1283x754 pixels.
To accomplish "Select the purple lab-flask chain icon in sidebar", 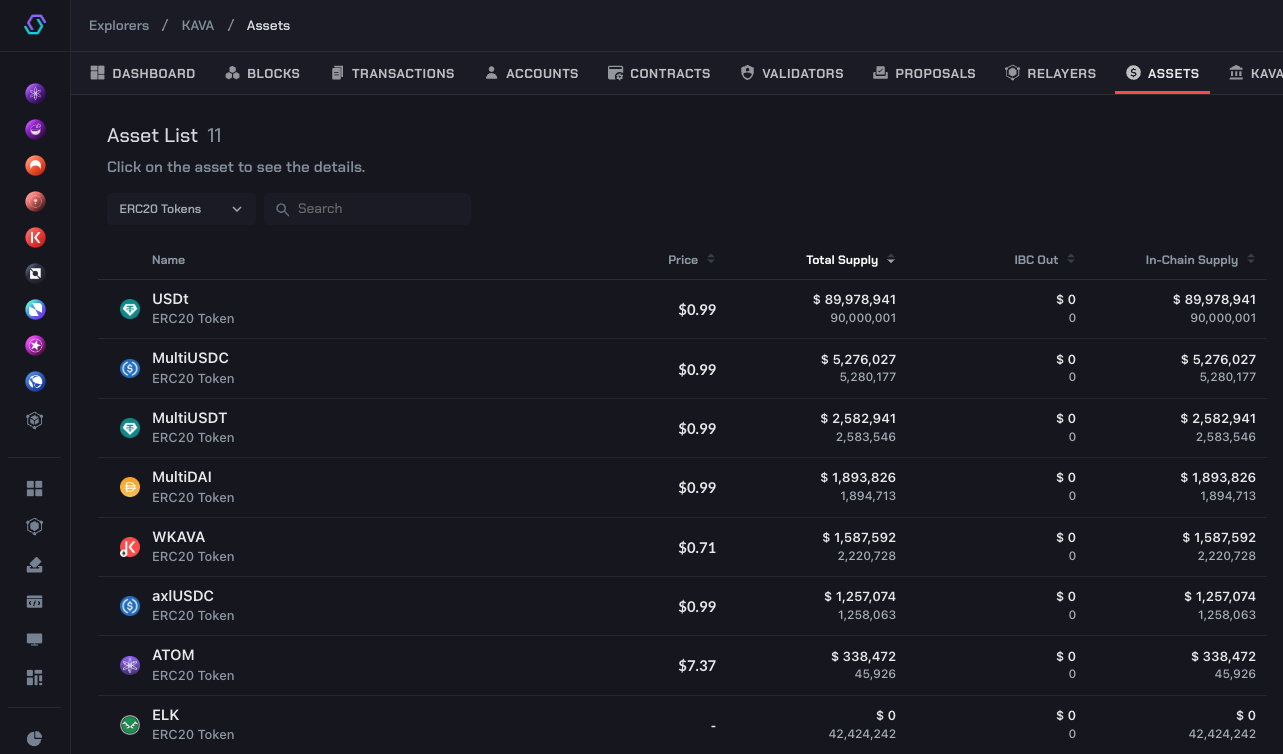I will 35,129.
